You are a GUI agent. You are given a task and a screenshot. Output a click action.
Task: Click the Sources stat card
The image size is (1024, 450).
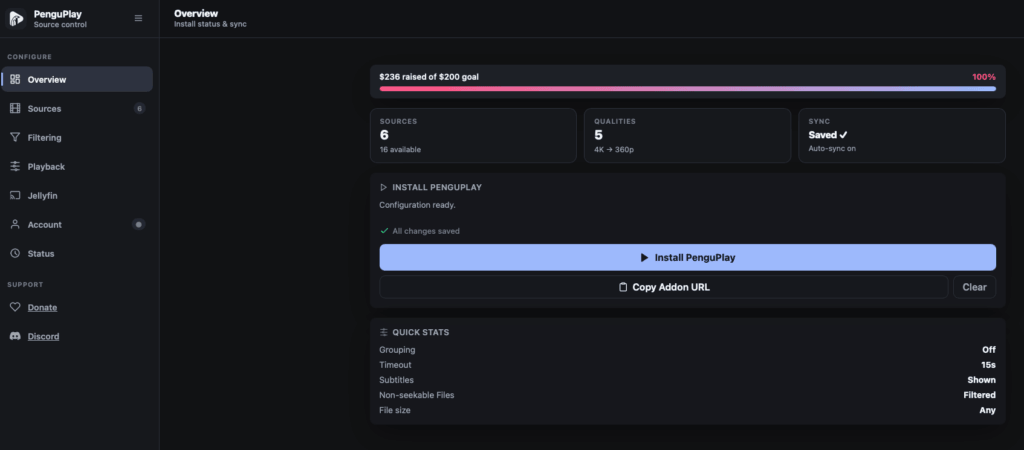473,135
